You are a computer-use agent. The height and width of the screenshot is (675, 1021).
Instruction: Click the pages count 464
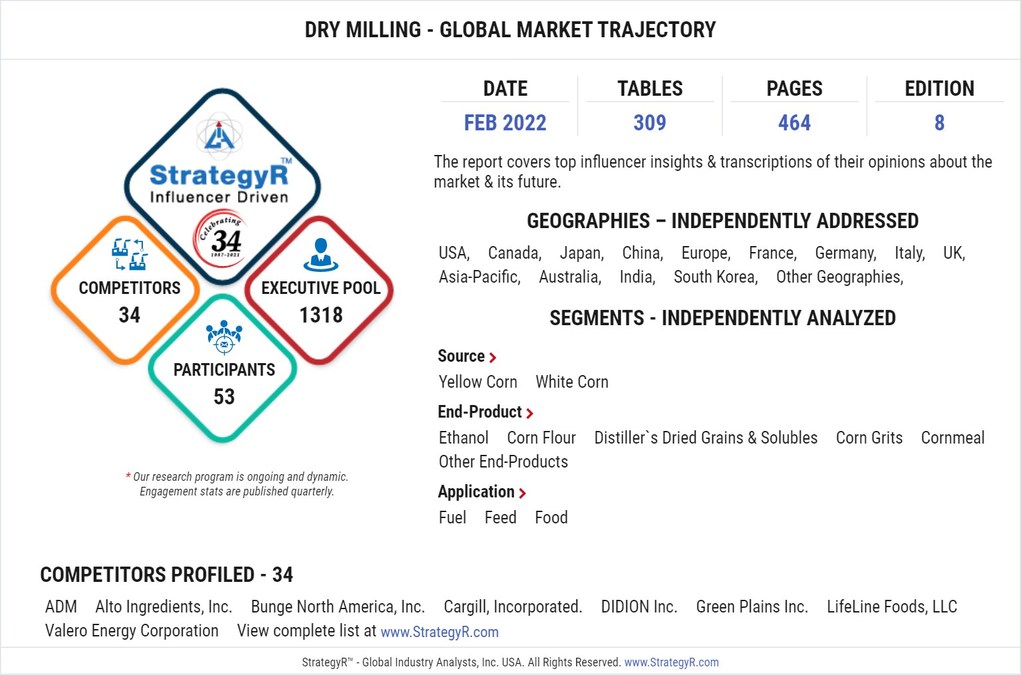coord(794,122)
